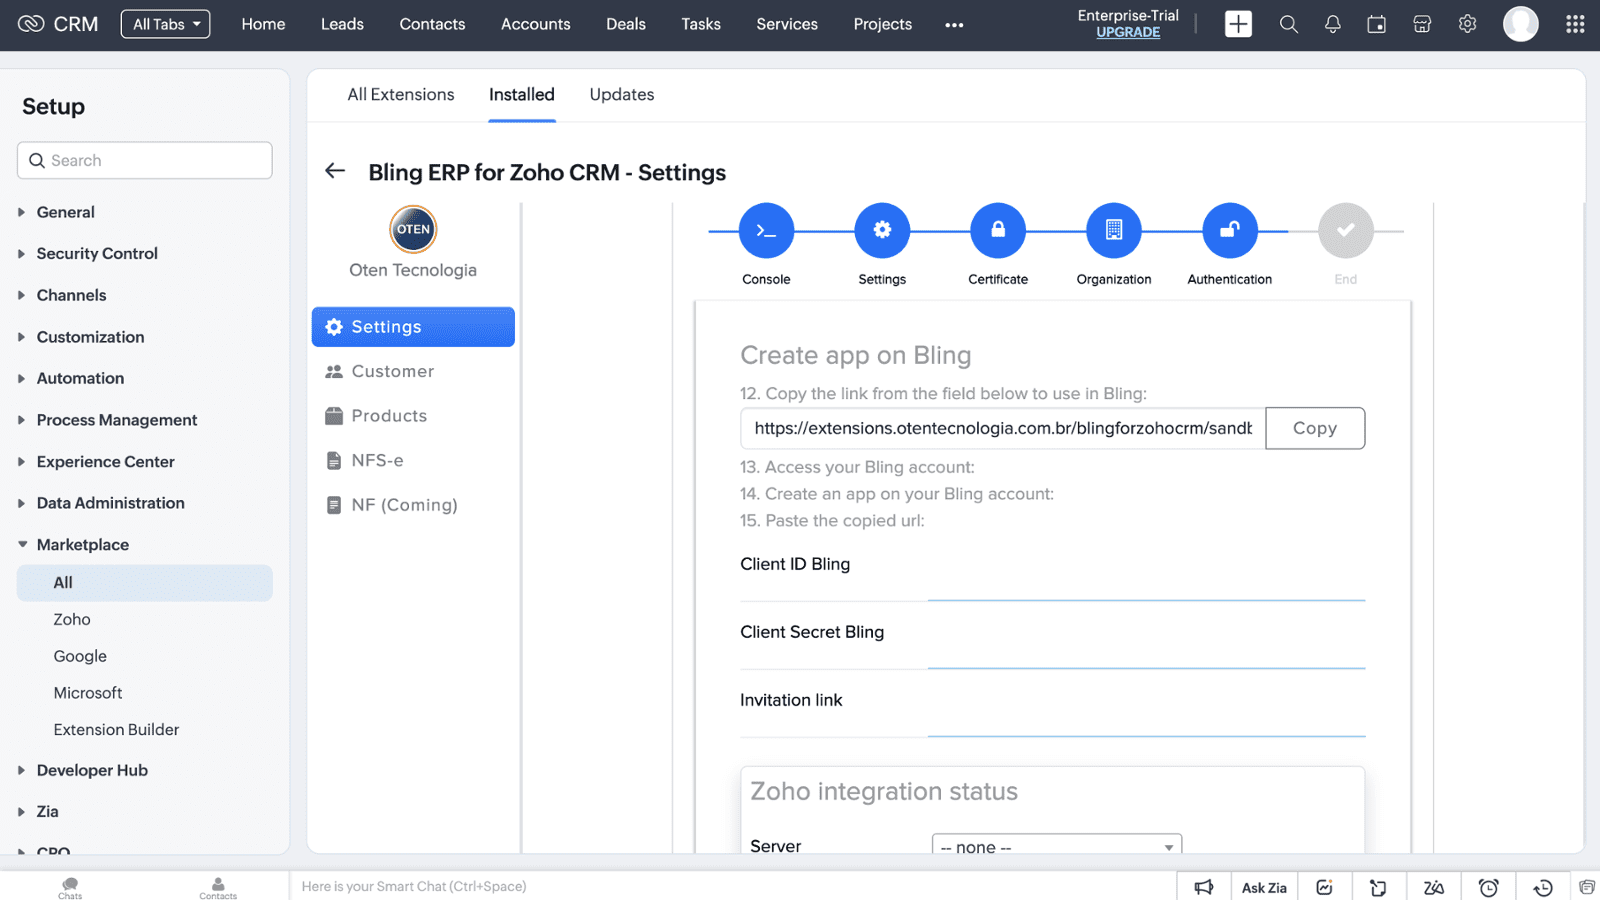This screenshot has height=900, width=1600.
Task: Open the apps grid launcher icon
Action: point(1574,24)
